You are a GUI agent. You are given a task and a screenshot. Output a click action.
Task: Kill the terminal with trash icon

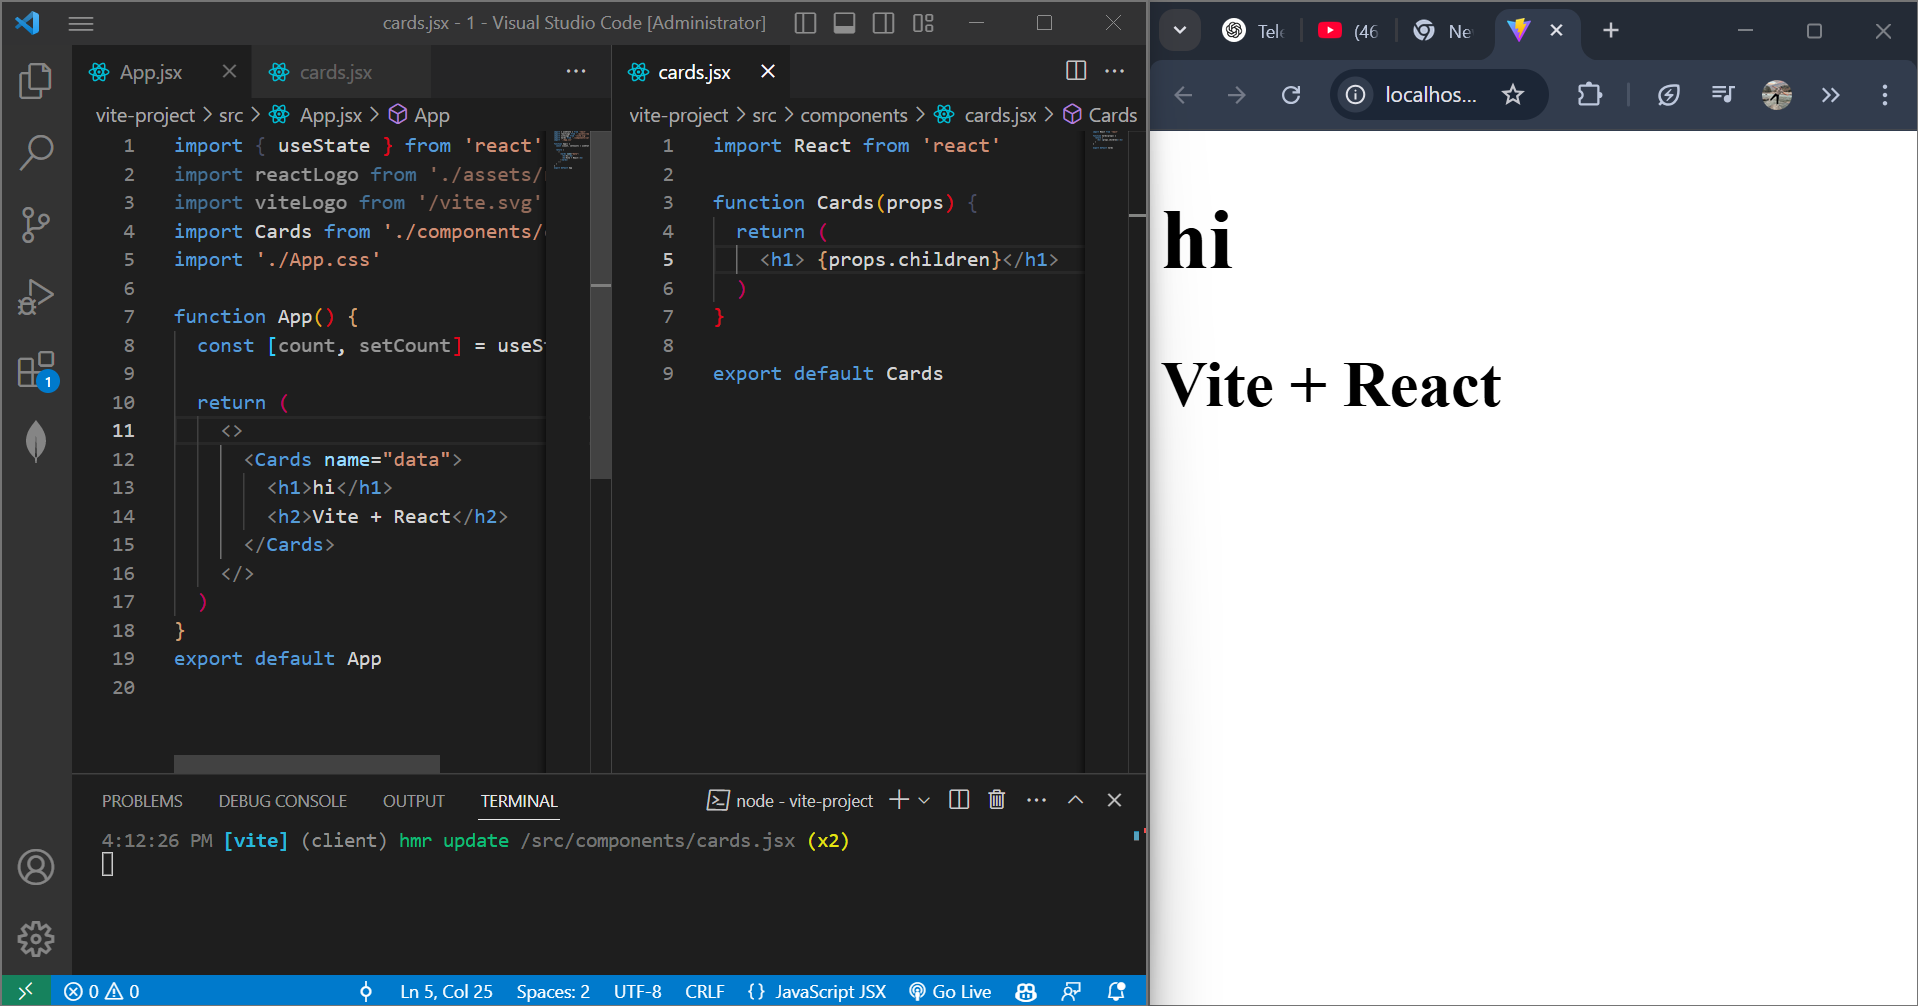(997, 800)
